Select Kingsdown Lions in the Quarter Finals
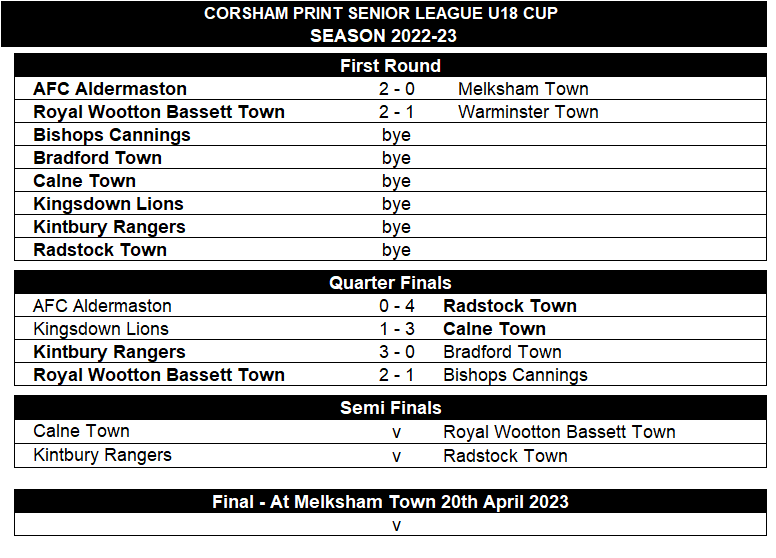Image resolution: width=776 pixels, height=558 pixels. (101, 329)
